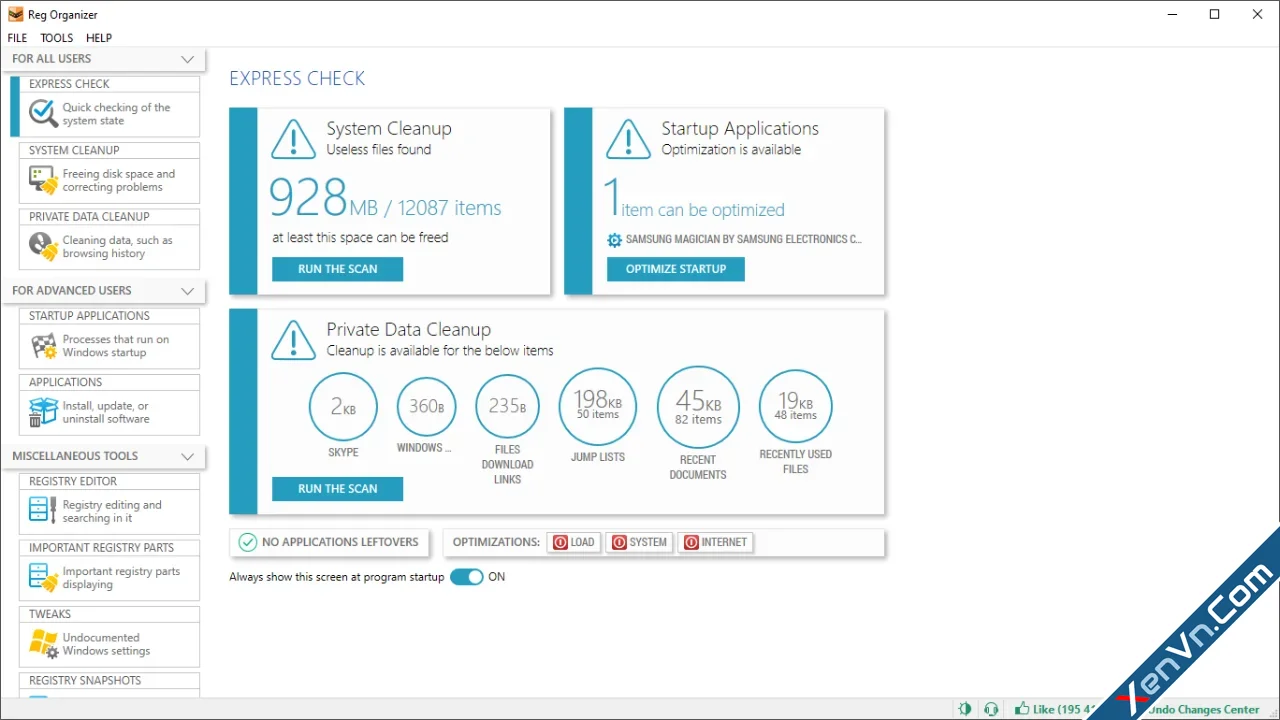1280x720 pixels.
Task: Click 'Samsung Magician by Samsung Electronics' entry
Action: (x=743, y=240)
